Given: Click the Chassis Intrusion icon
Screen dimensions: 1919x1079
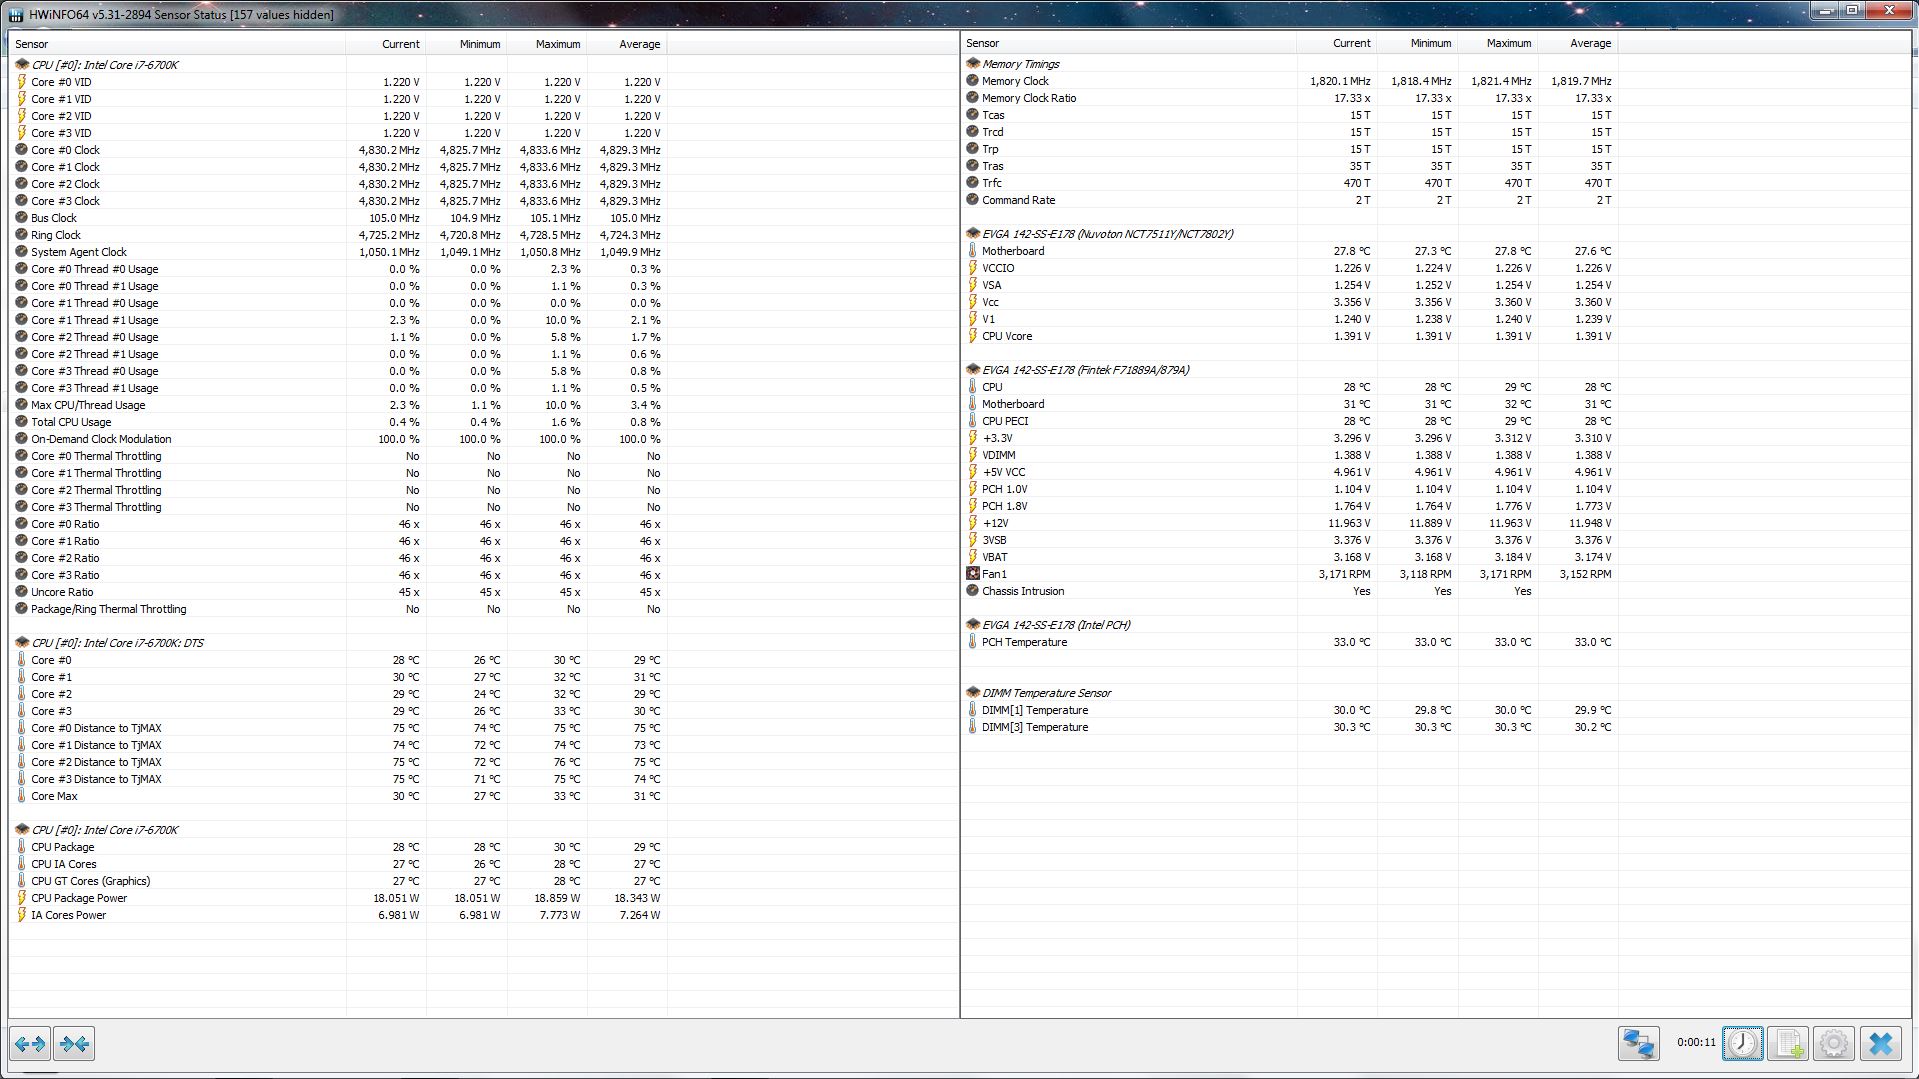Looking at the screenshot, I should point(972,591).
